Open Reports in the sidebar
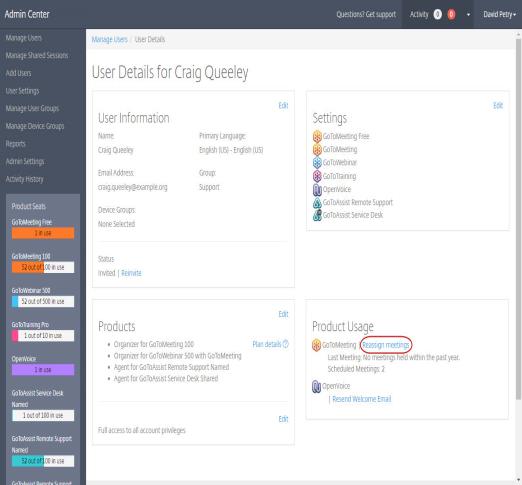Image resolution: width=522 pixels, height=485 pixels. [15, 144]
